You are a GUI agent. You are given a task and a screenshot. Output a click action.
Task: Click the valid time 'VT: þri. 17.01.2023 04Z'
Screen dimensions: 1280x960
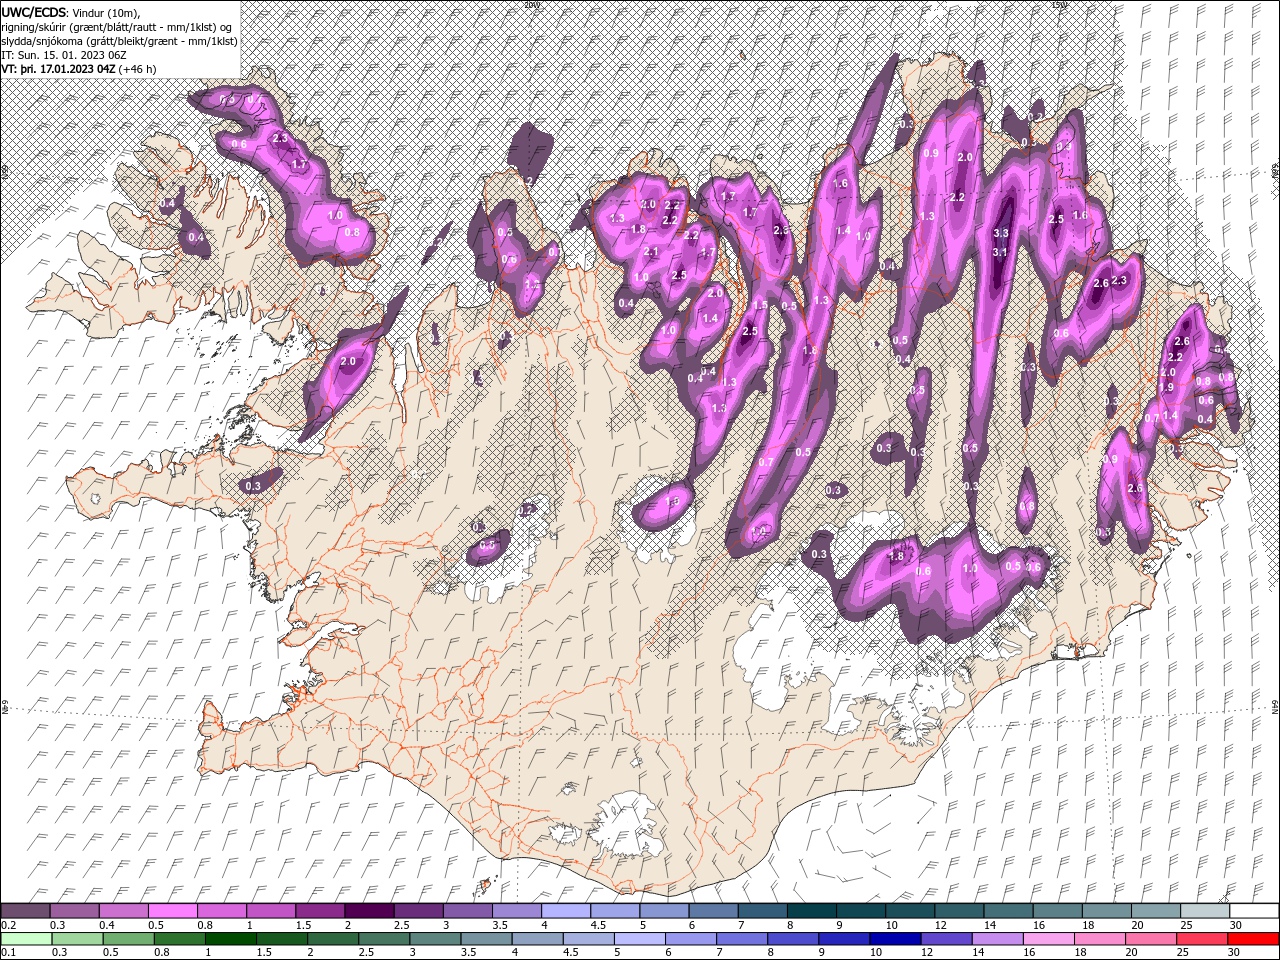click(59, 69)
